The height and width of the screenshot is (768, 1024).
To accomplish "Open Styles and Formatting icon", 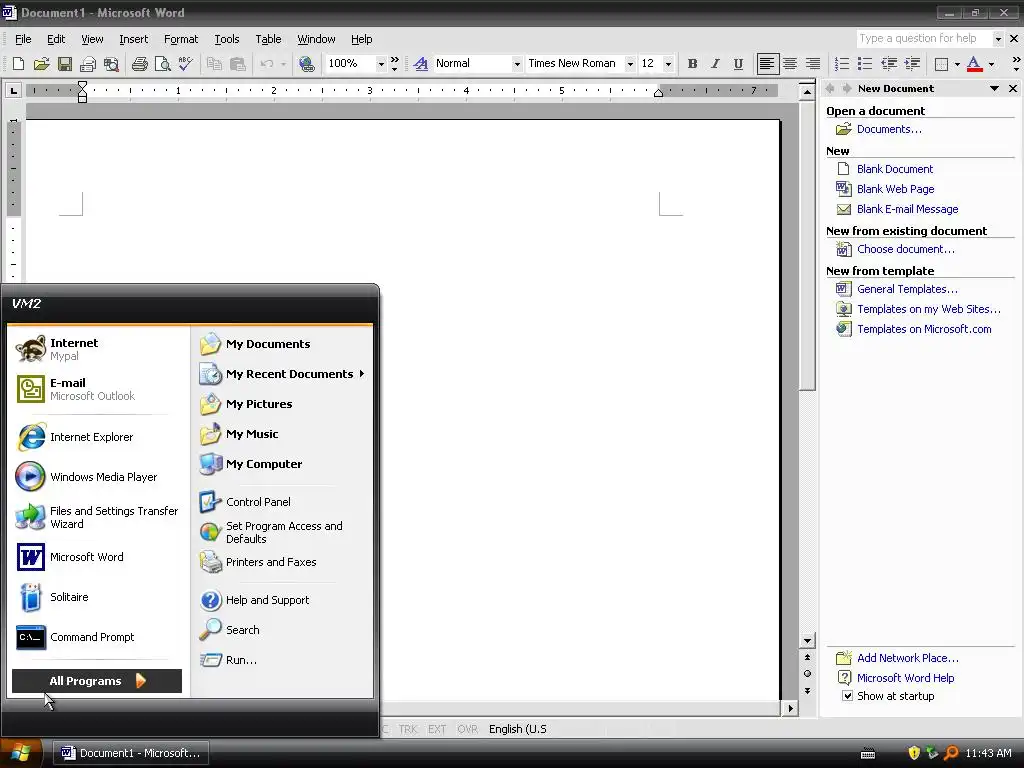I will tap(421, 63).
